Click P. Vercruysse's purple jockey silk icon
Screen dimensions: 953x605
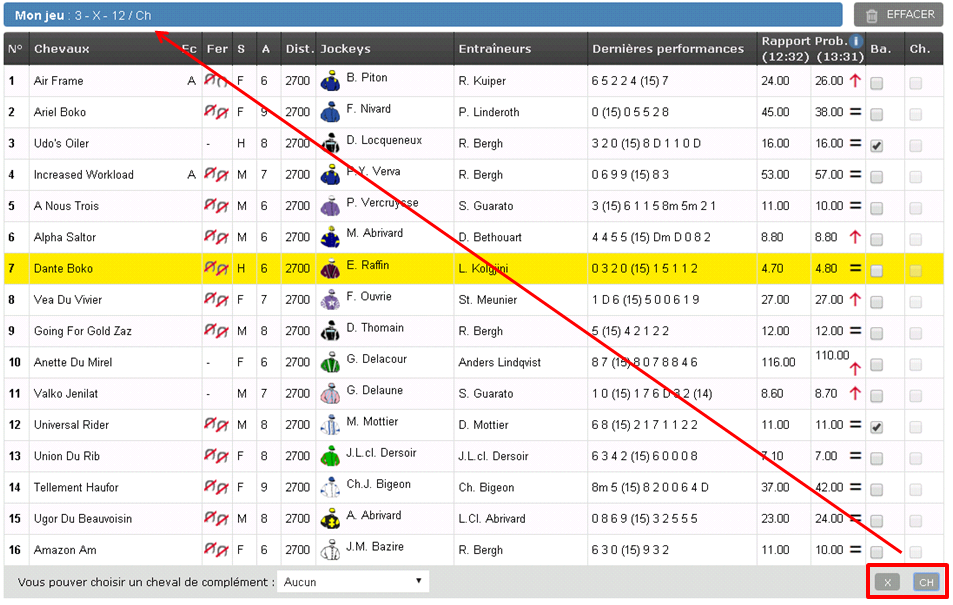(330, 207)
